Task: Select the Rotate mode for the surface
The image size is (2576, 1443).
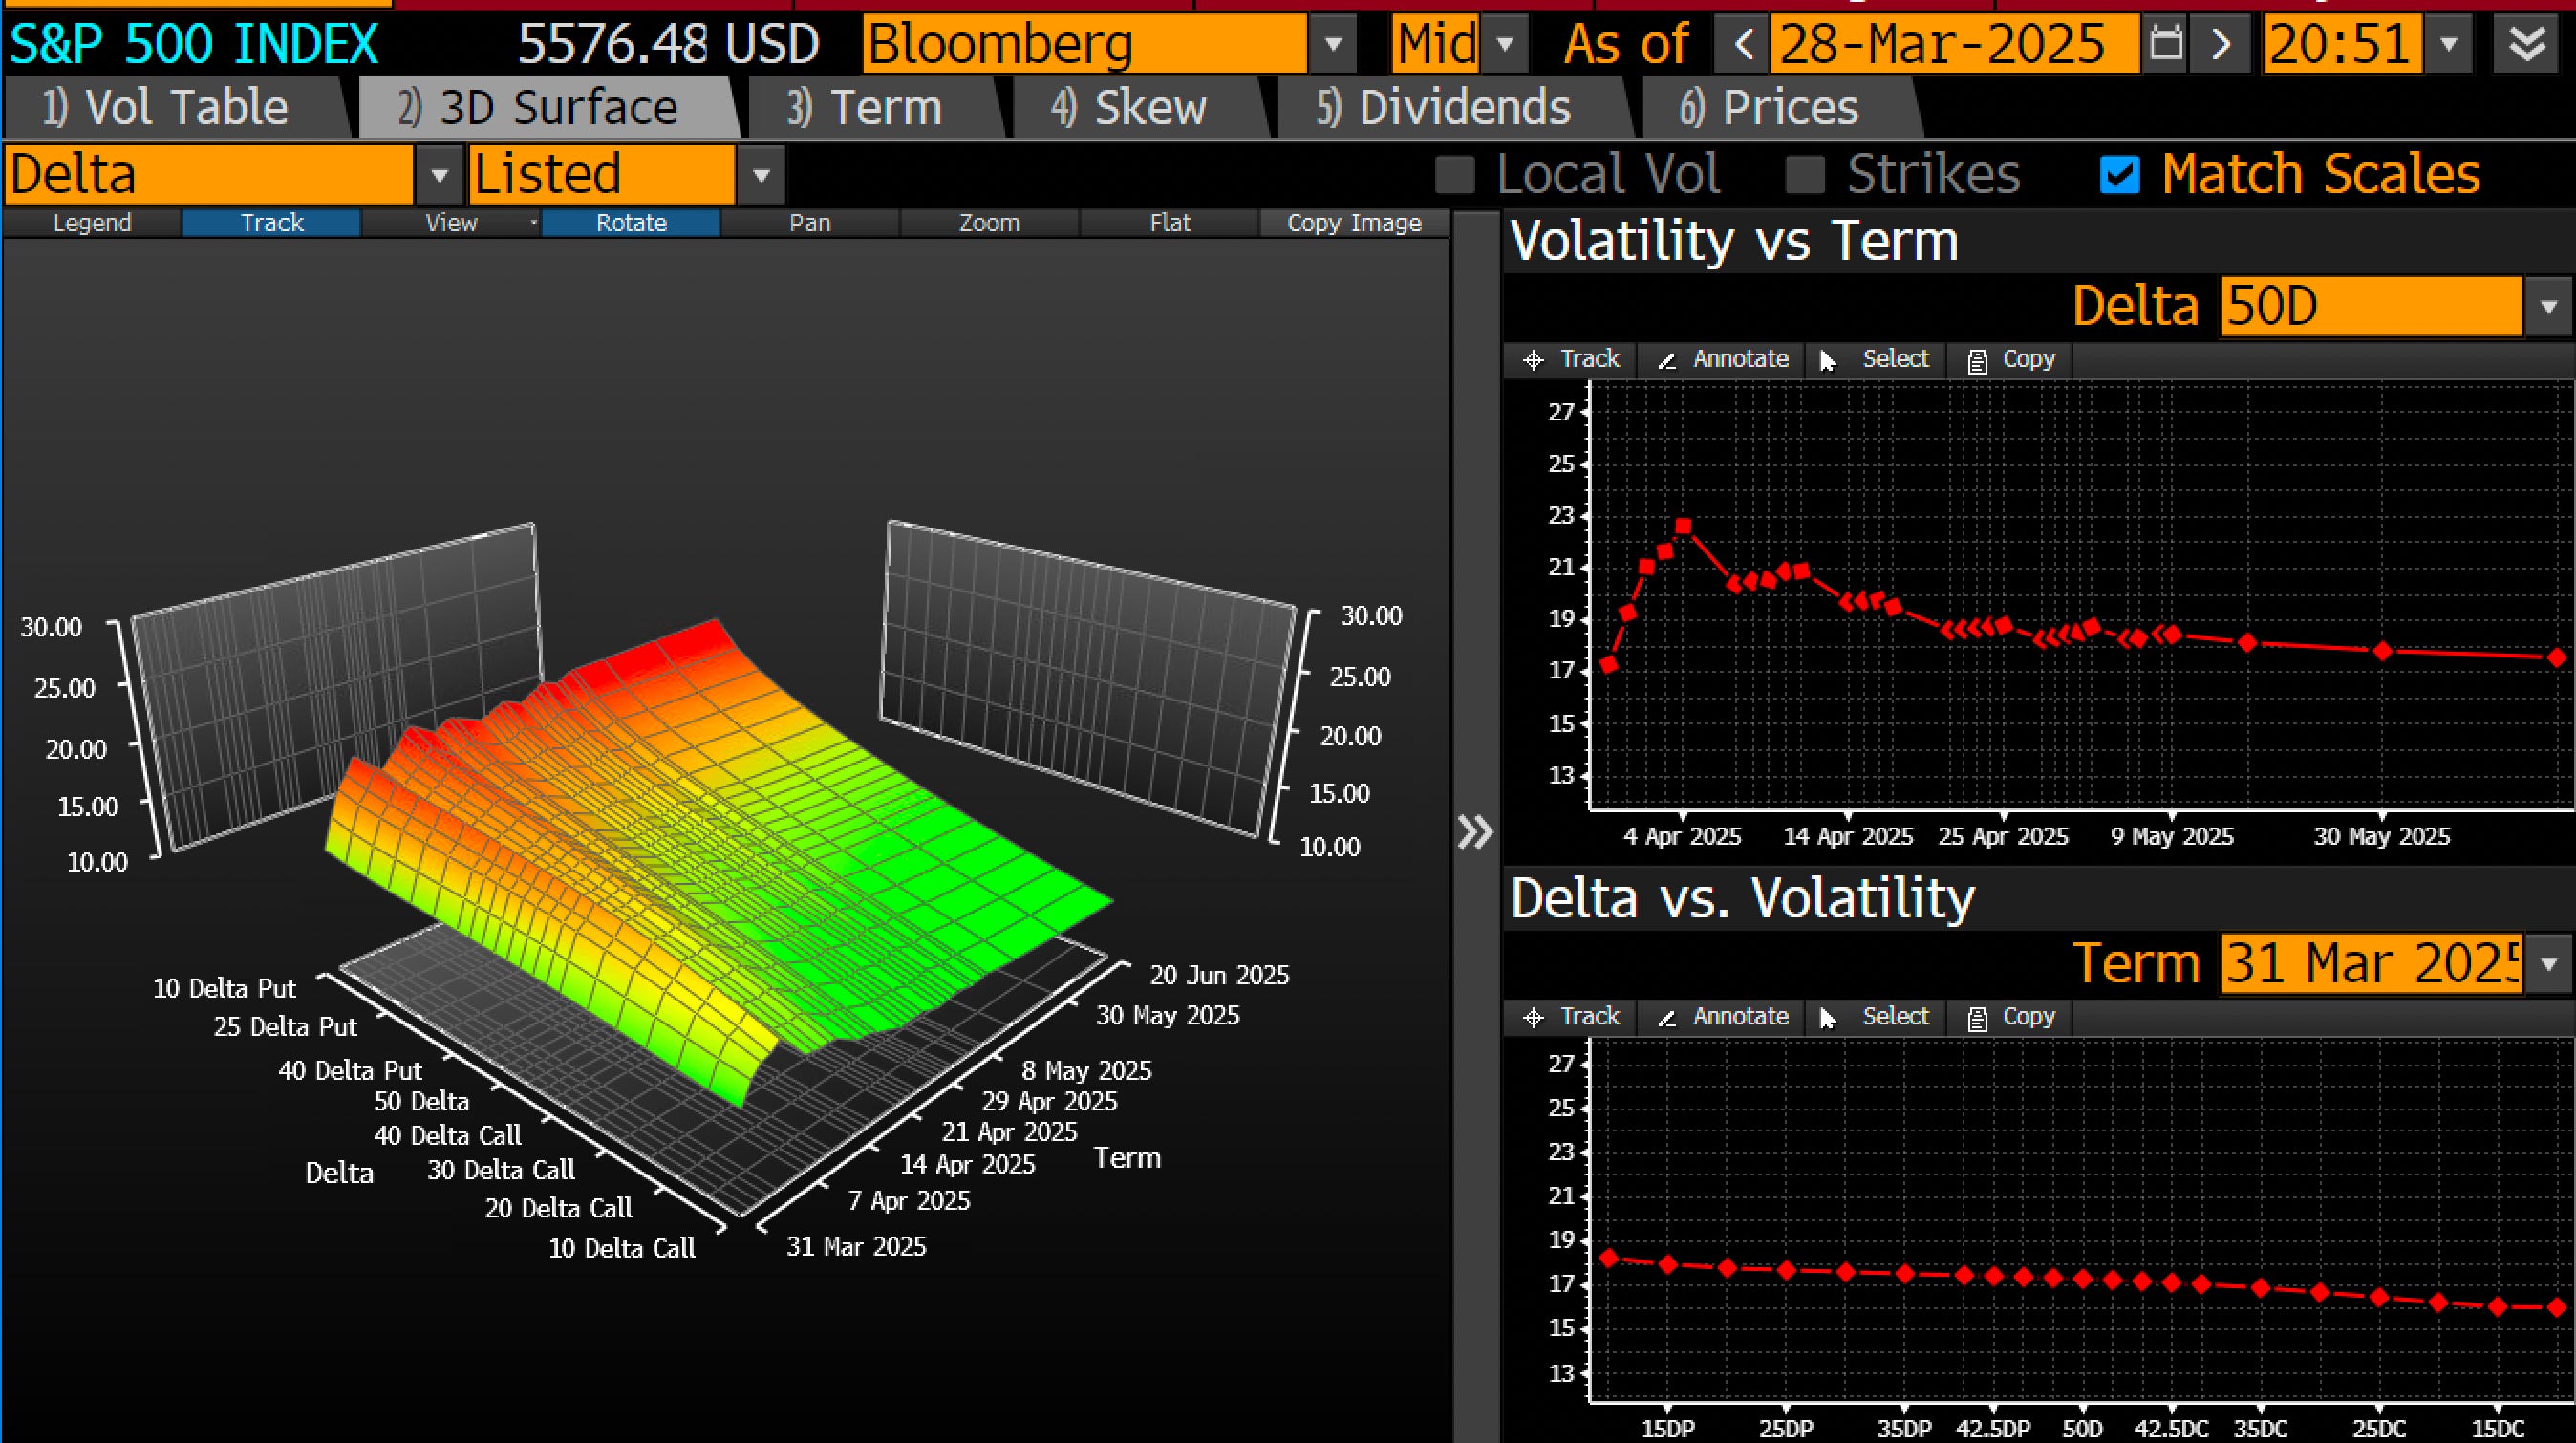Action: [x=631, y=222]
